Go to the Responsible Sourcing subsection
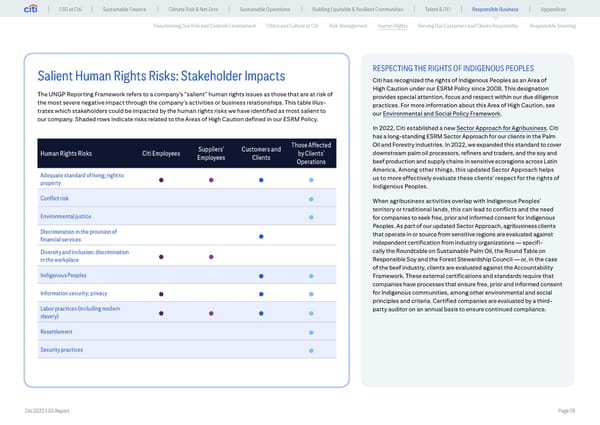Image resolution: width=600 pixels, height=425 pixels. tap(550, 28)
